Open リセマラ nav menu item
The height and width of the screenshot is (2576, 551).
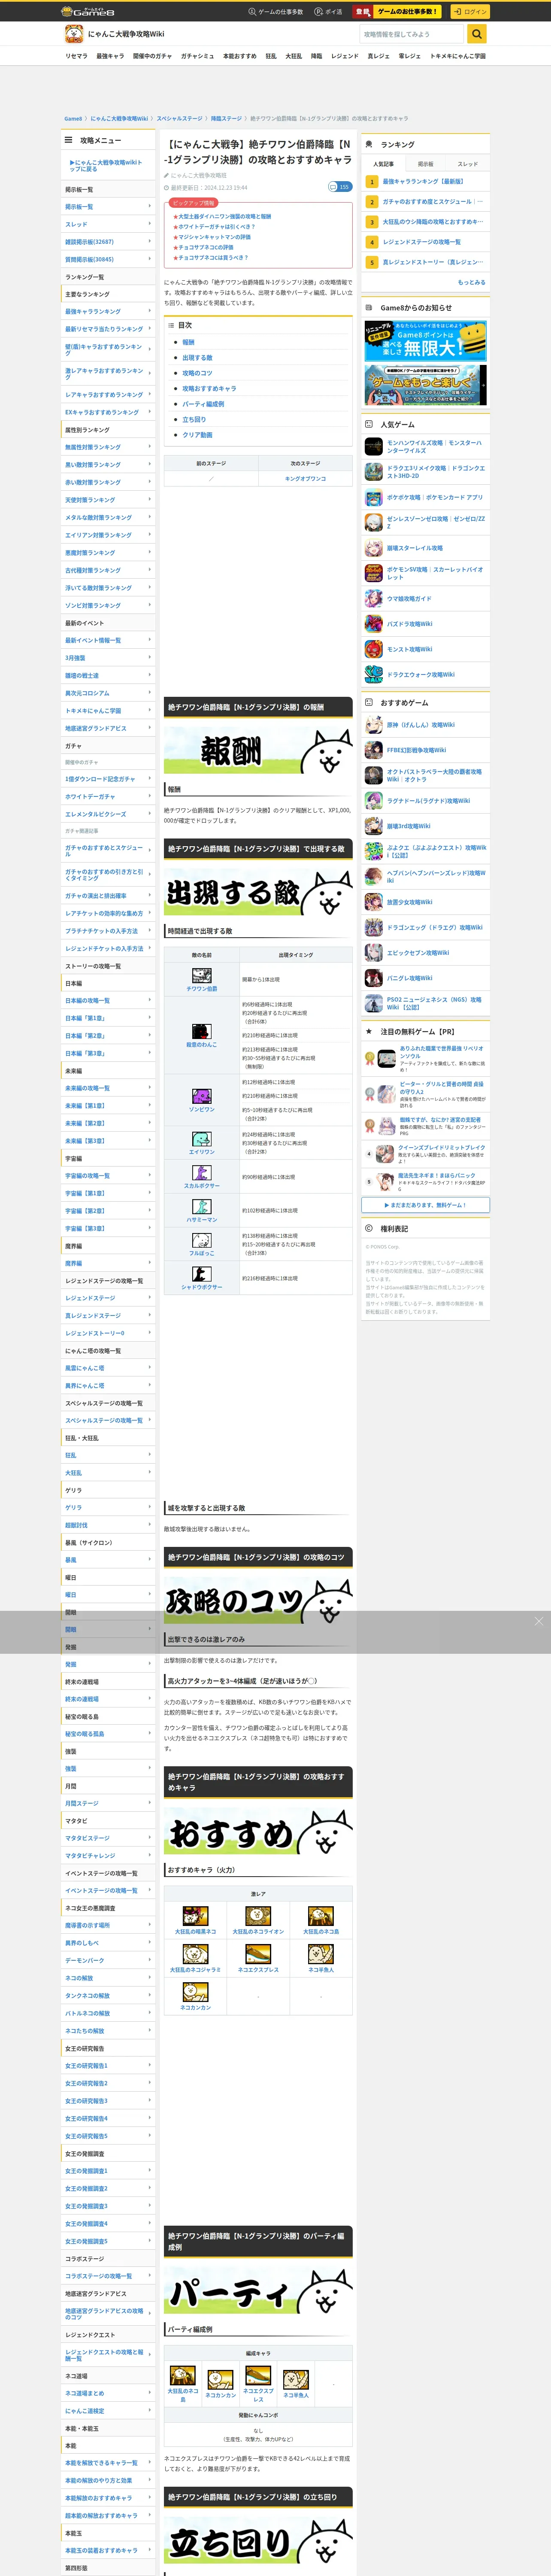click(76, 56)
